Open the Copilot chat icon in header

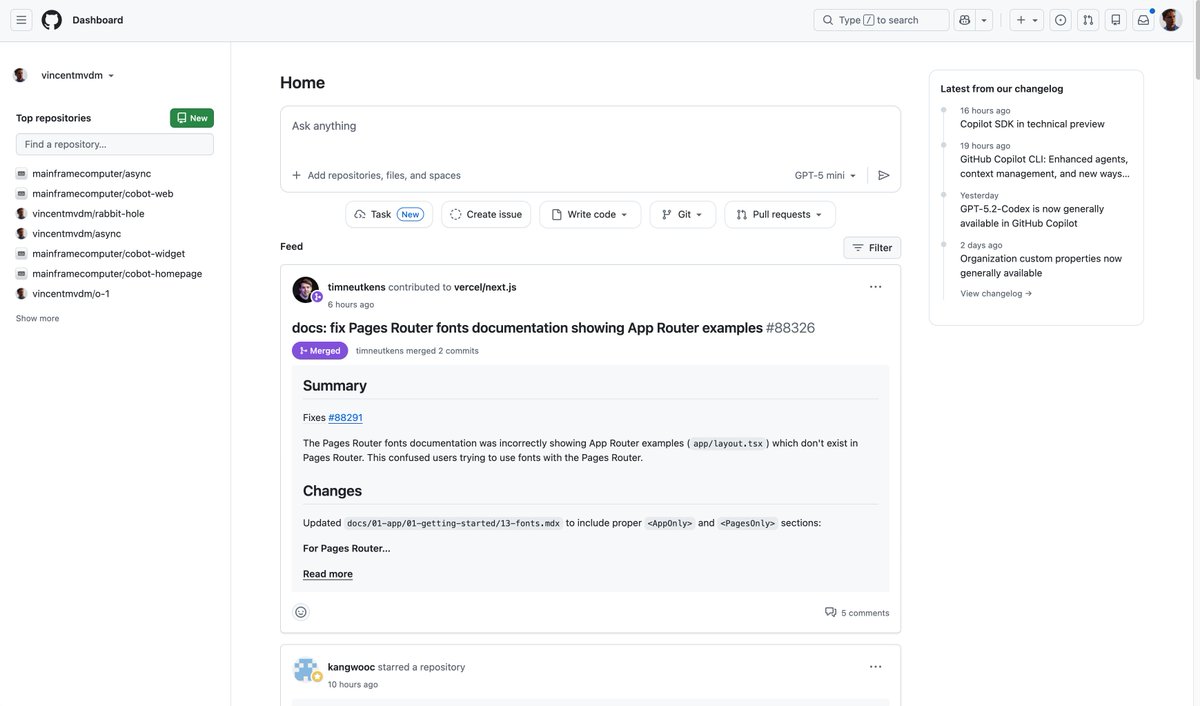click(x=964, y=20)
